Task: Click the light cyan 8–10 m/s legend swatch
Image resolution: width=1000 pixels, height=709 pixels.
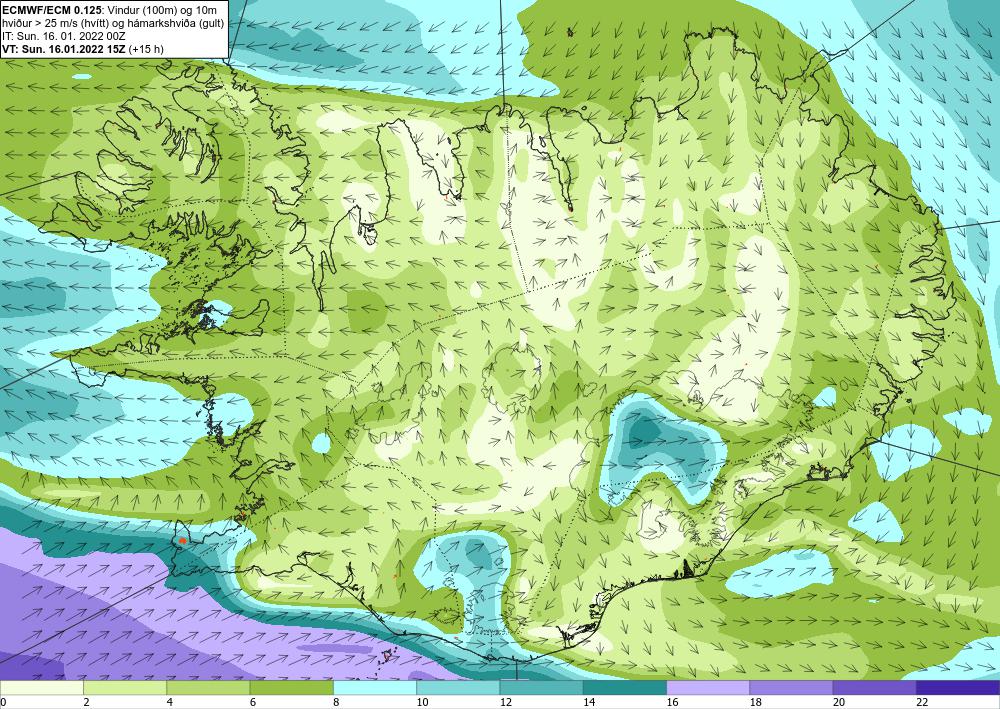Action: (x=375, y=688)
